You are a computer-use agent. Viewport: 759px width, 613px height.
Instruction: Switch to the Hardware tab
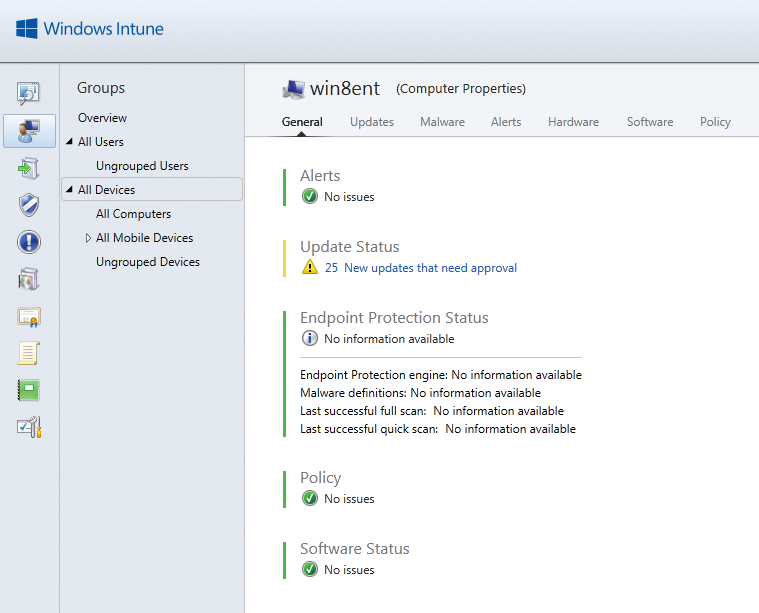point(573,122)
